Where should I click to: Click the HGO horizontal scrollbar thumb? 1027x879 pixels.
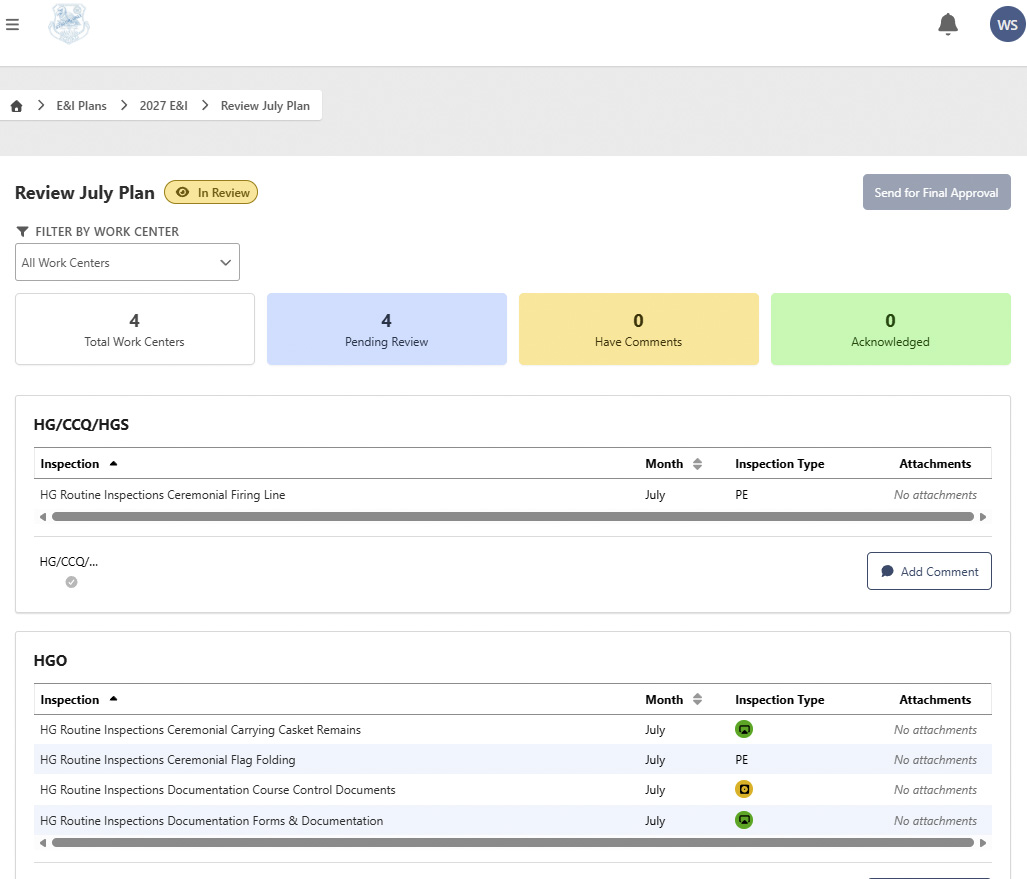pos(513,843)
